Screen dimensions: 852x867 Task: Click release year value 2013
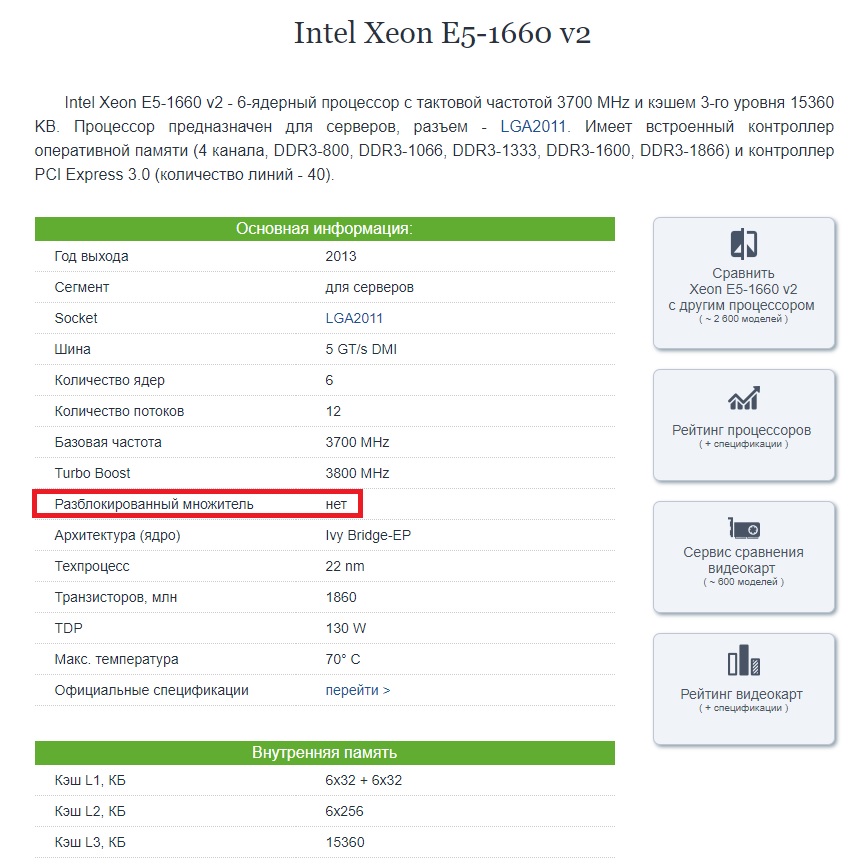(341, 257)
